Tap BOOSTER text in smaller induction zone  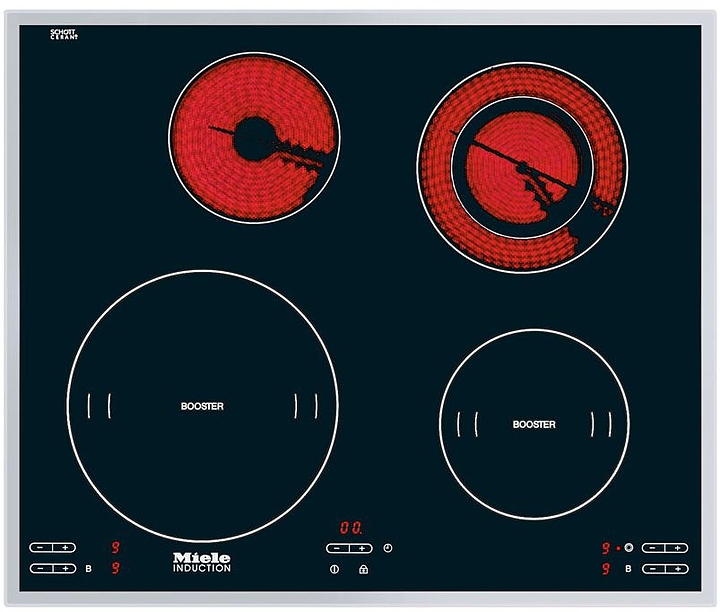(534, 425)
